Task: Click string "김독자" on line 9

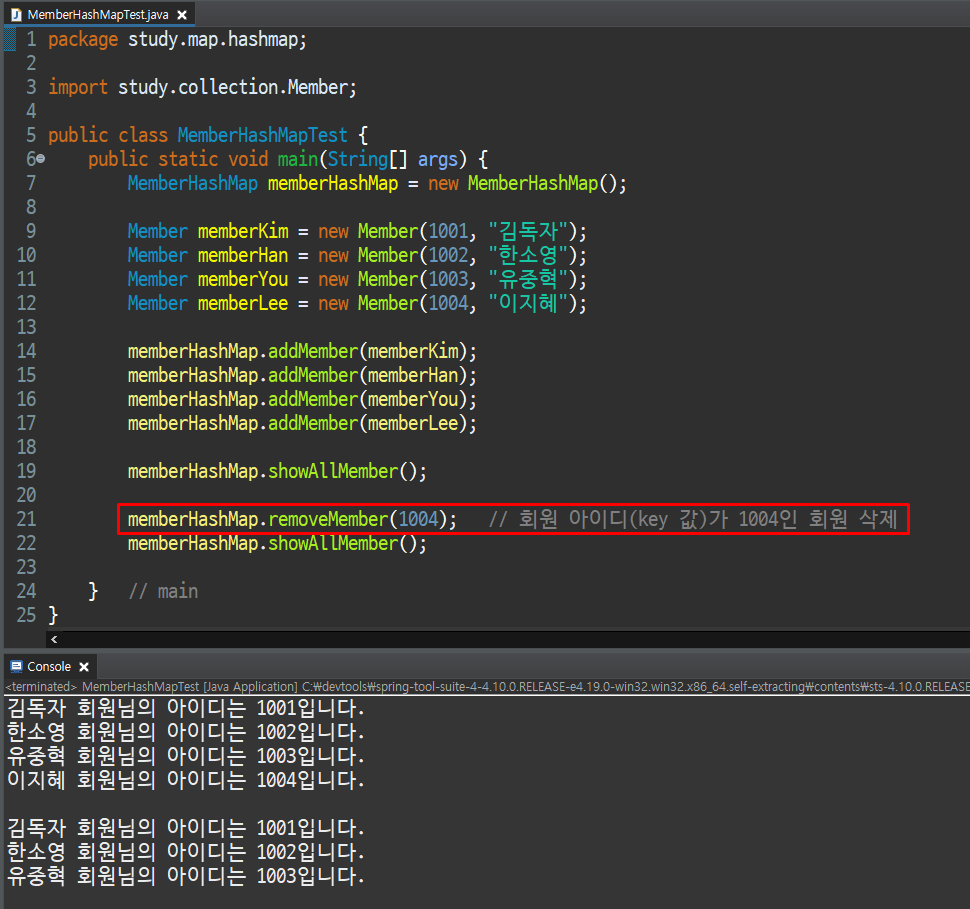Action: pyautogui.click(x=528, y=231)
